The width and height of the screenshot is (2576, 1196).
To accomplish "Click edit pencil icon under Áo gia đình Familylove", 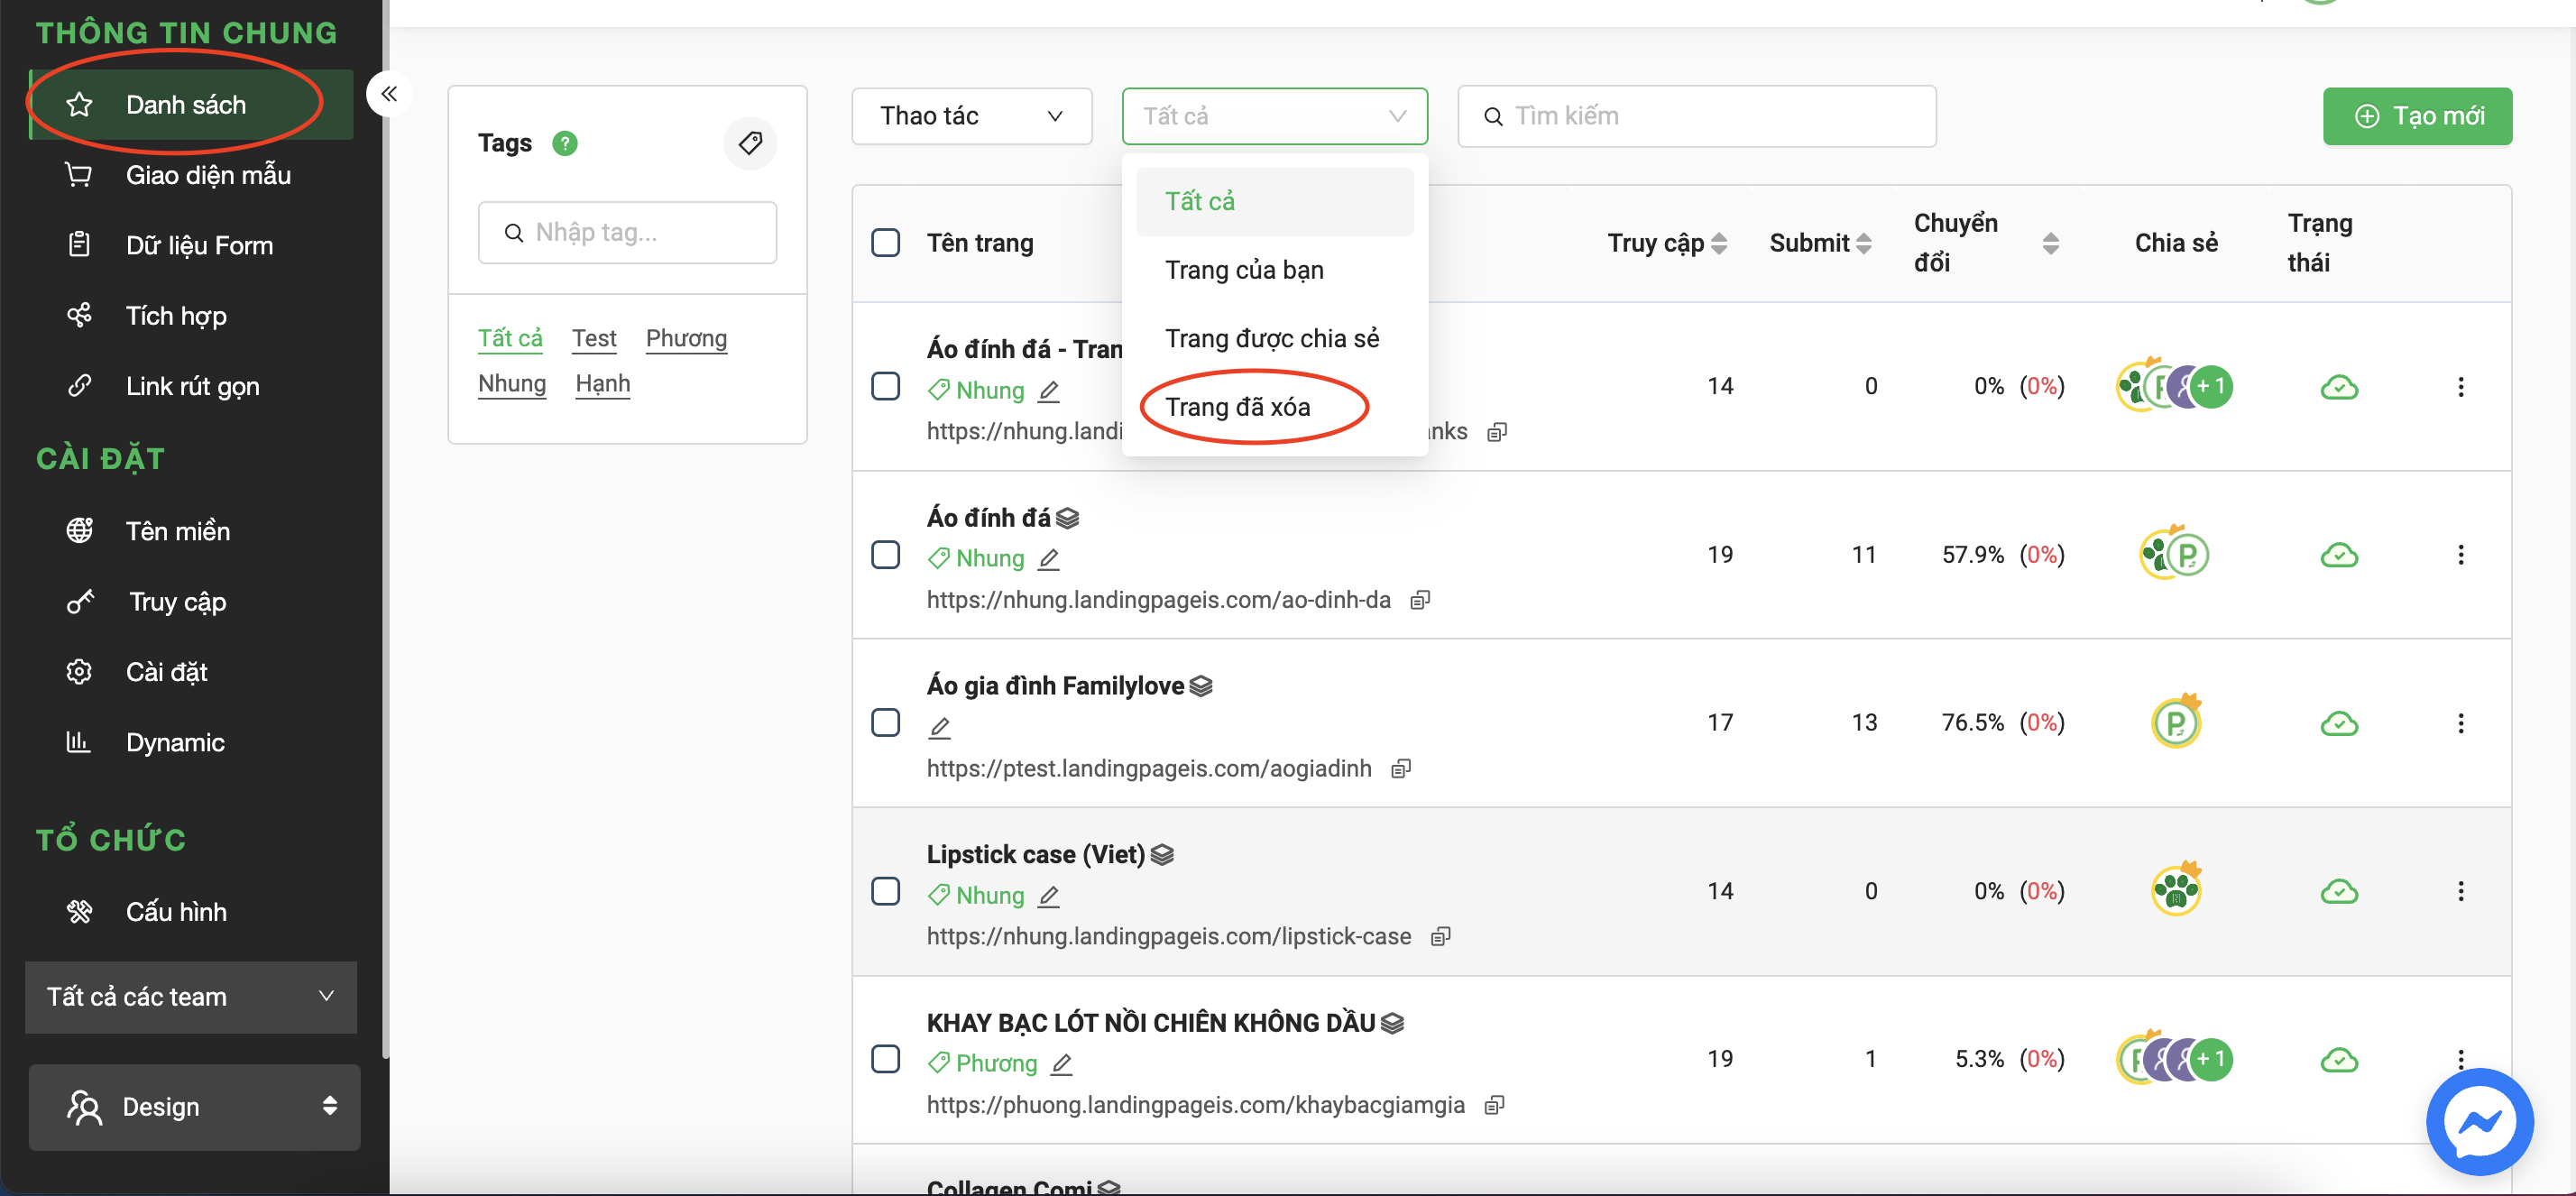I will (x=939, y=728).
